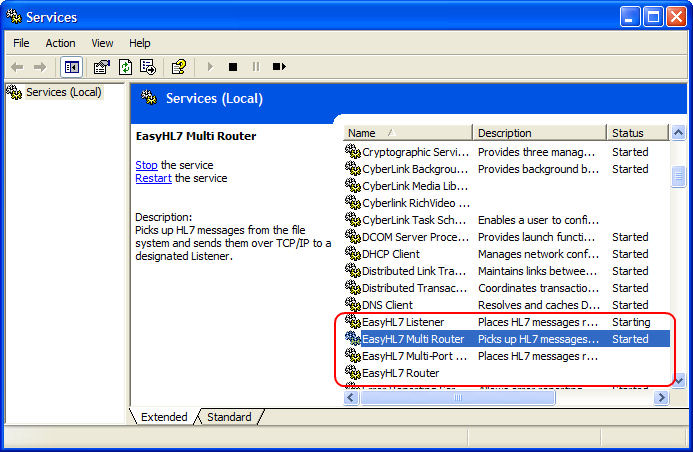Screen dimensions: 693x452
Task: Click 'Coordinates transactio...' description cell
Action: coord(538,288)
